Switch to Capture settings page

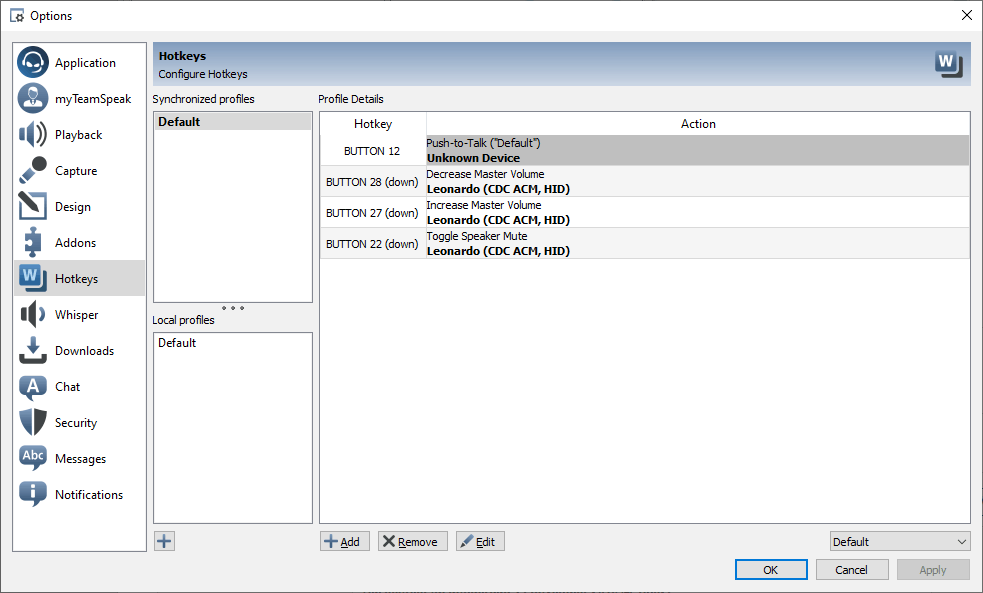click(x=79, y=171)
